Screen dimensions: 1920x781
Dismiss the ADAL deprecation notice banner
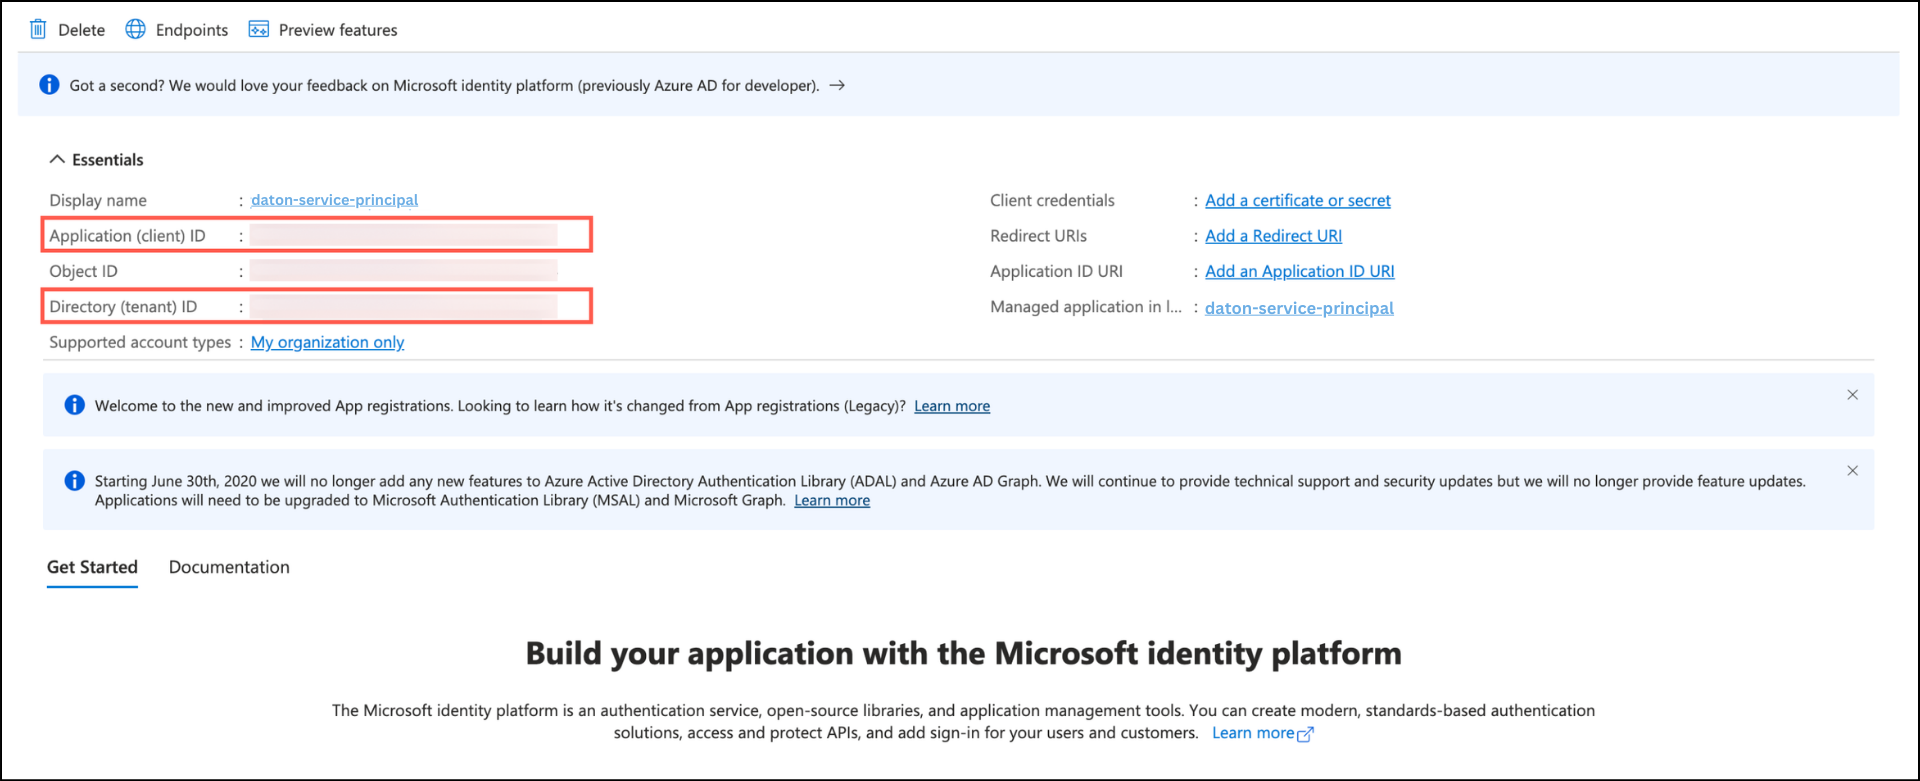point(1852,471)
